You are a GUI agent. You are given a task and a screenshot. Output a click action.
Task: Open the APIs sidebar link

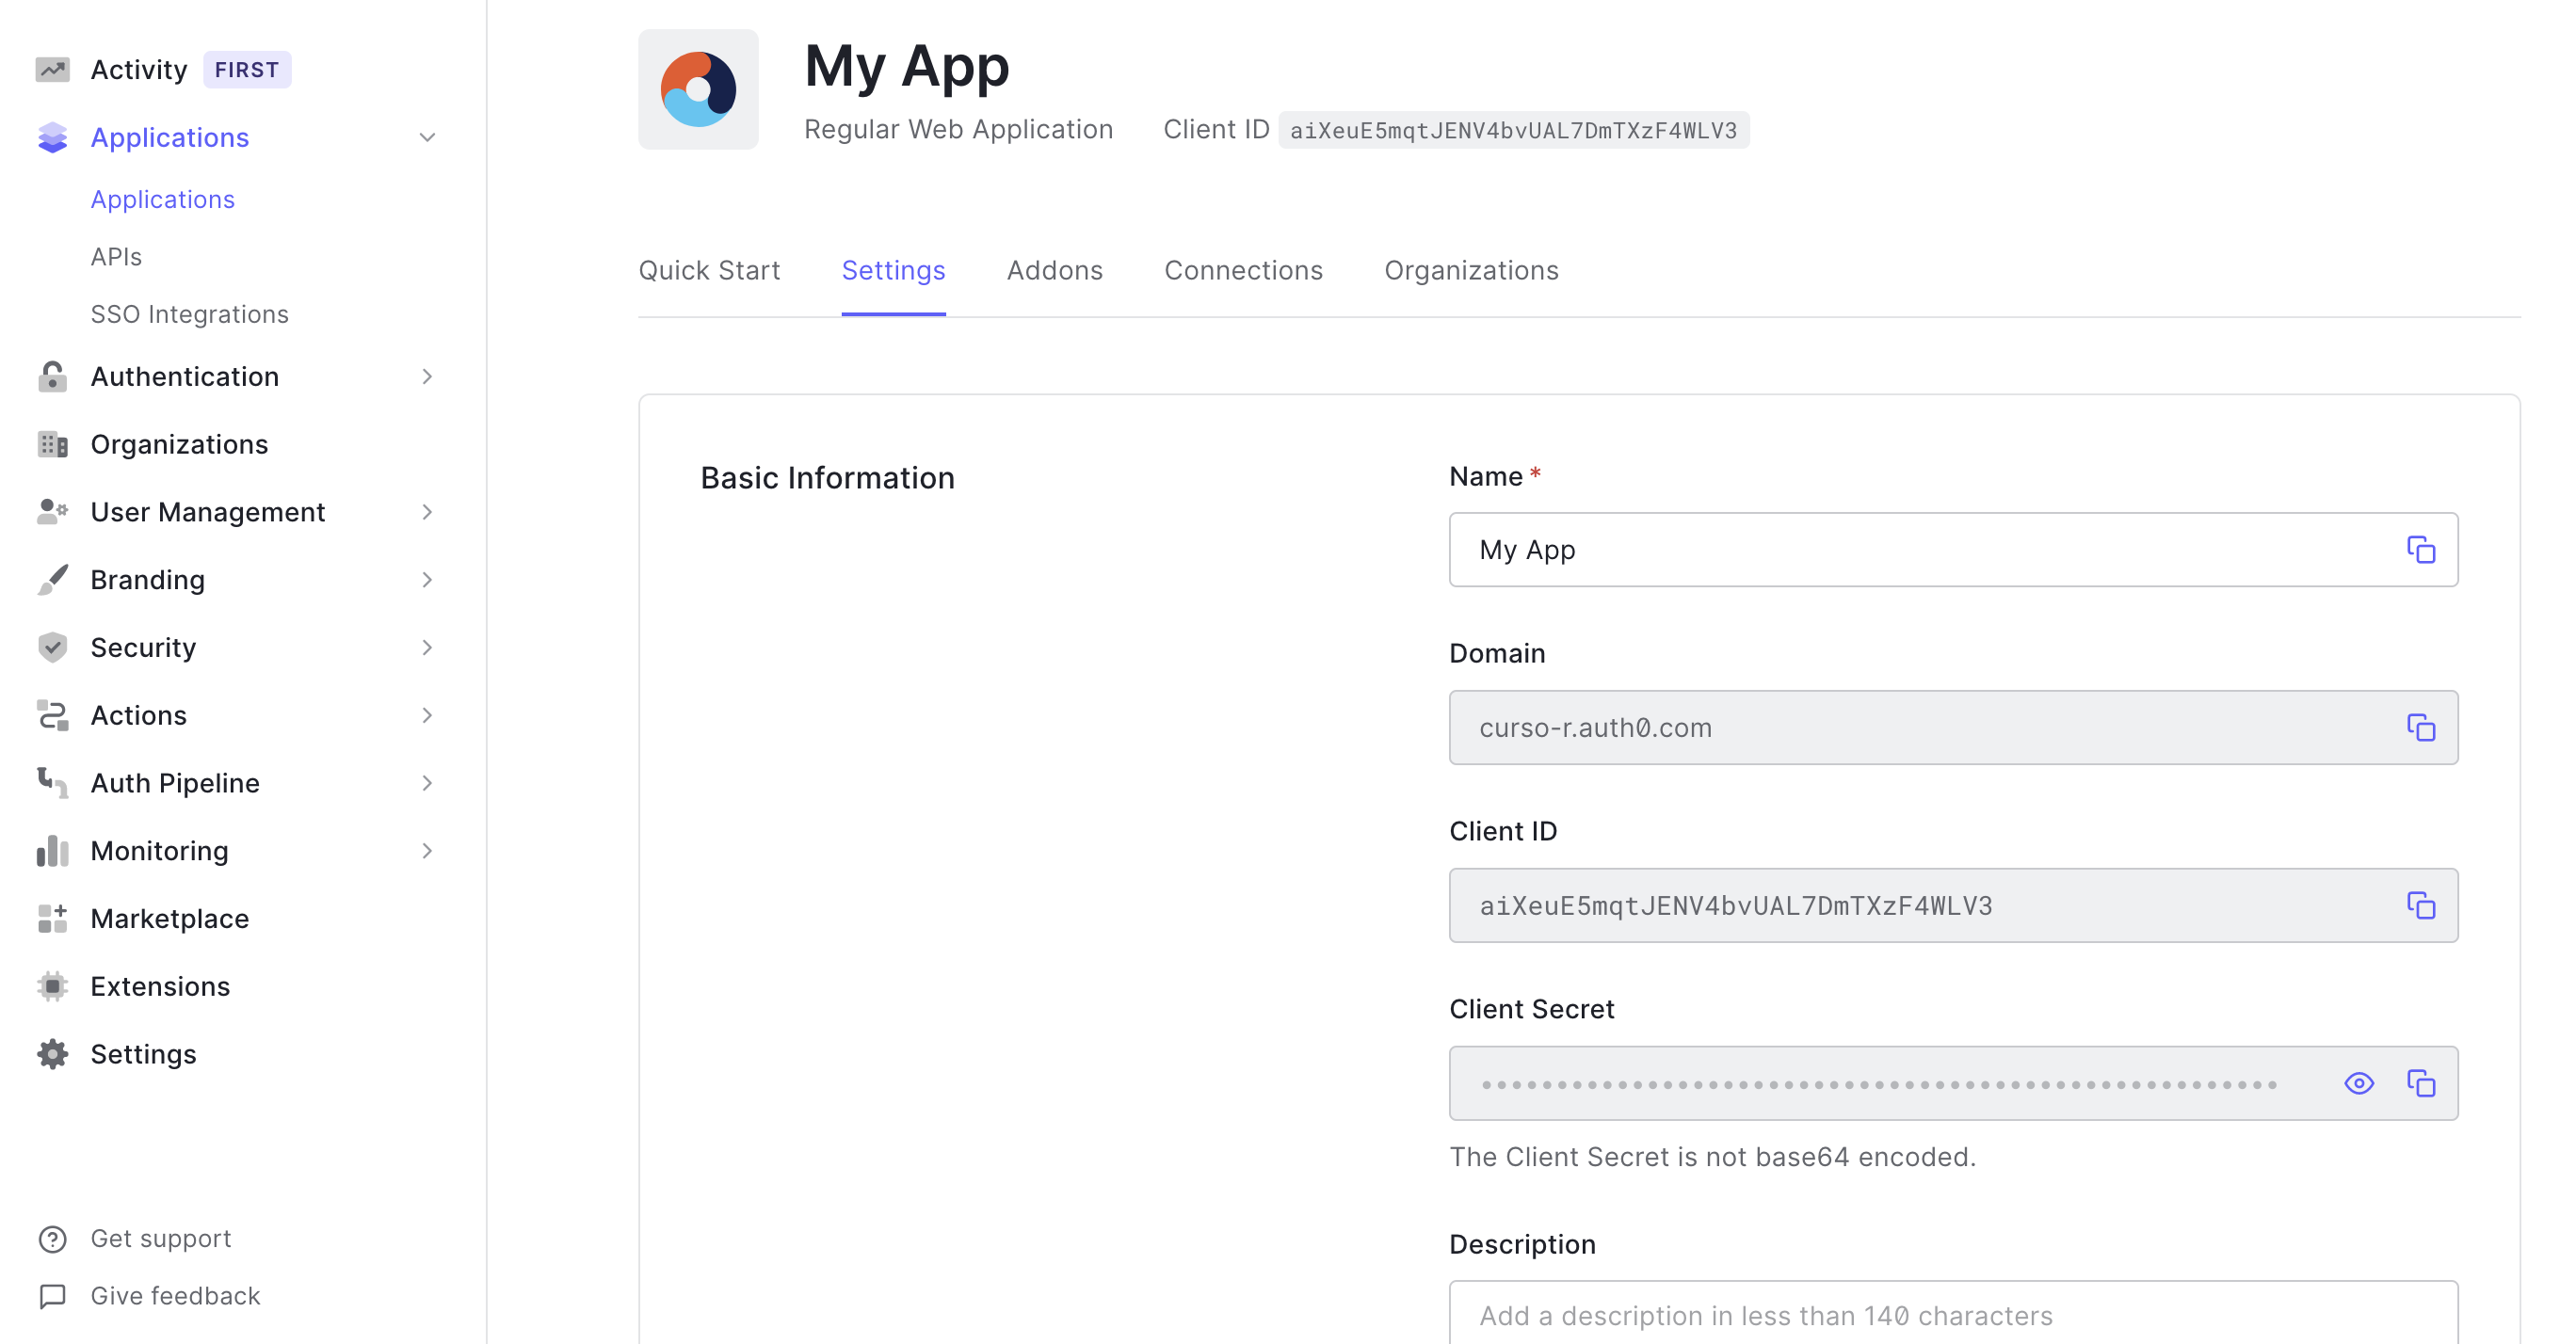pos(116,257)
